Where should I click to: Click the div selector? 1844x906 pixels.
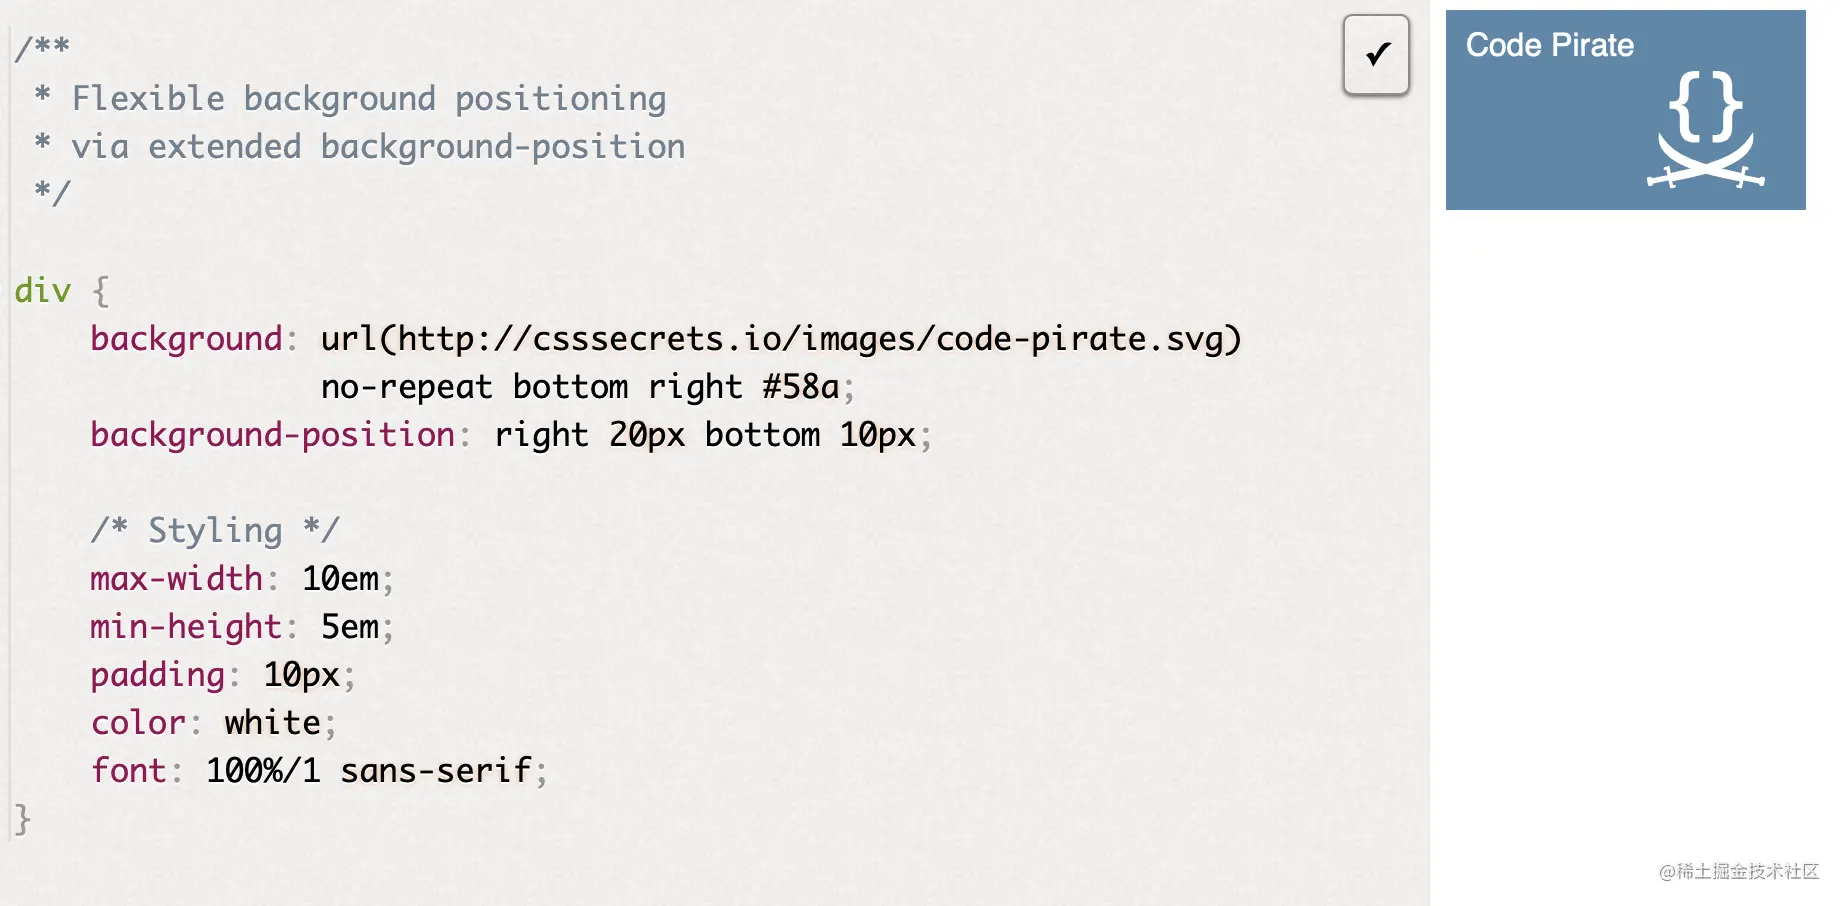tap(43, 291)
